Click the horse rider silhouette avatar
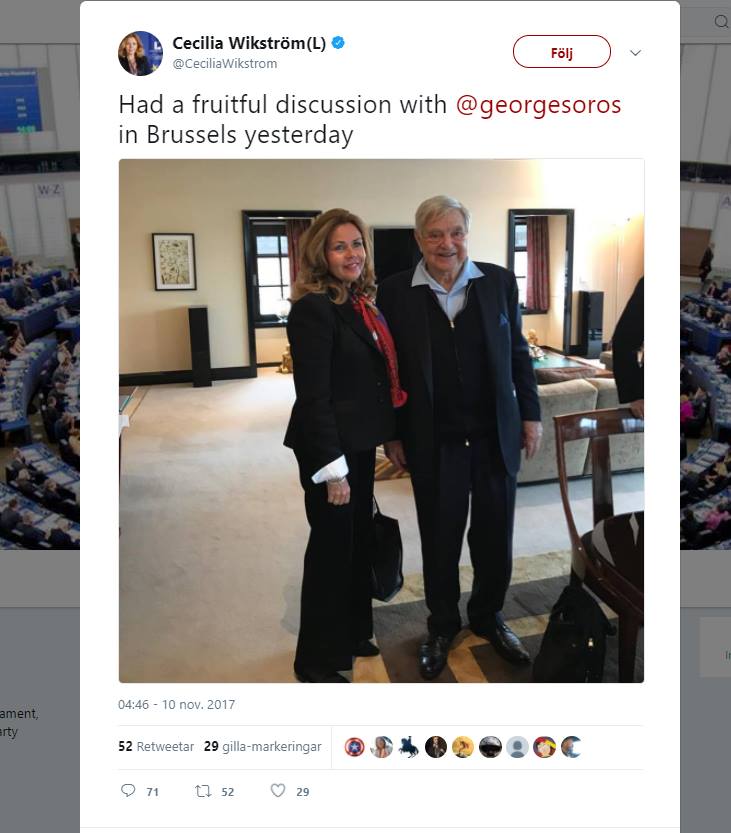 409,747
